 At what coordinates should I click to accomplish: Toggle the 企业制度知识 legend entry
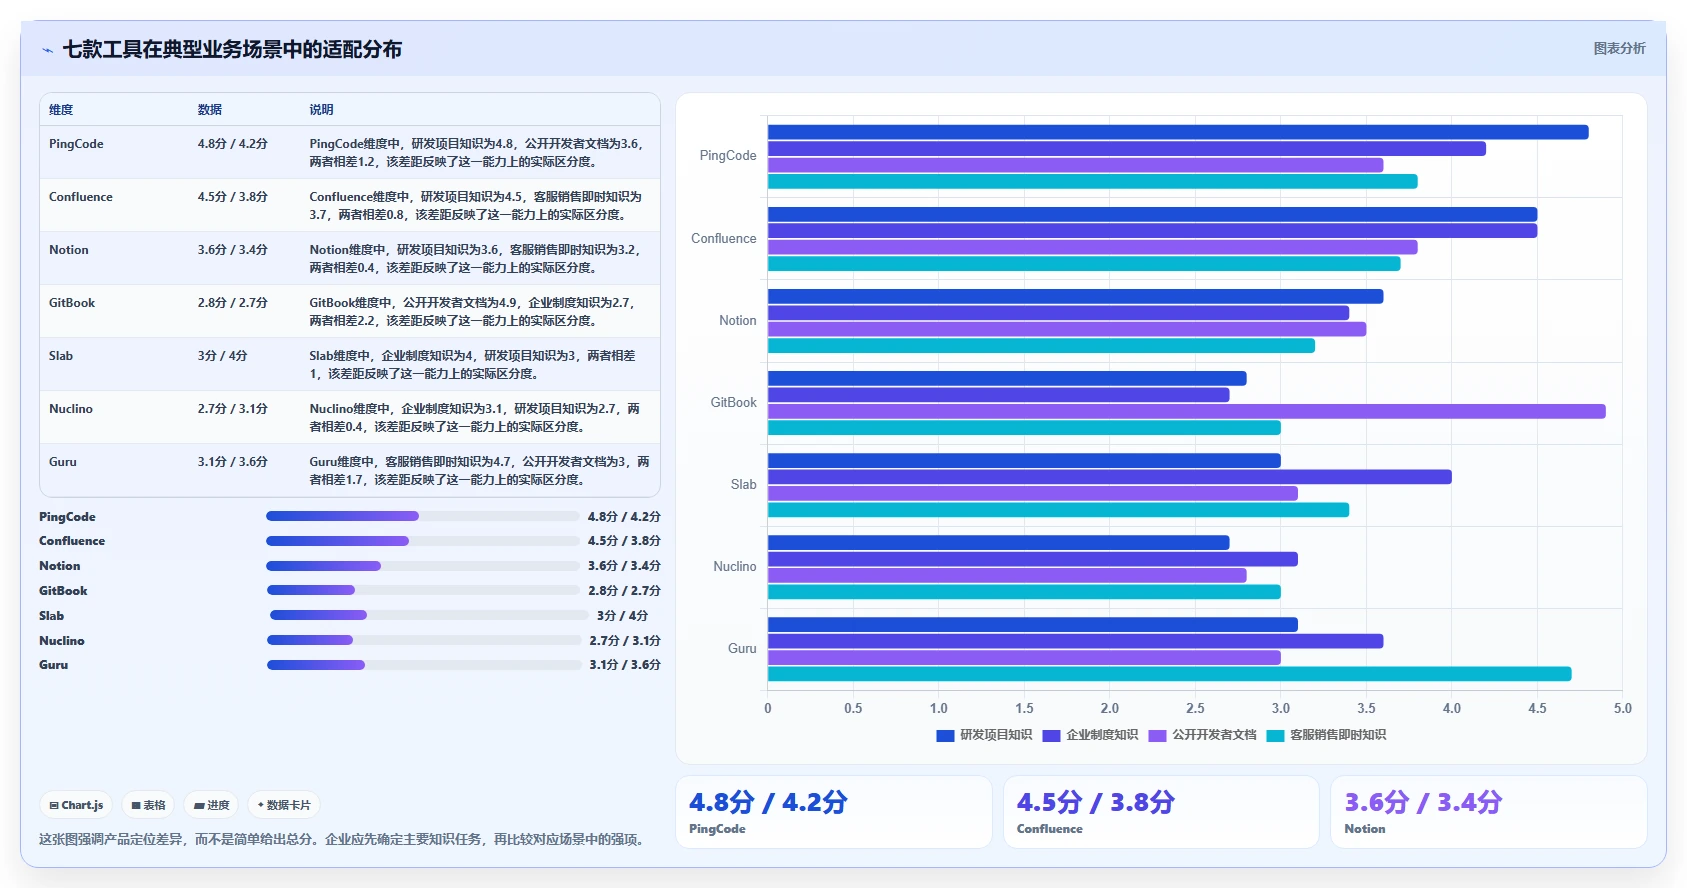point(1090,735)
